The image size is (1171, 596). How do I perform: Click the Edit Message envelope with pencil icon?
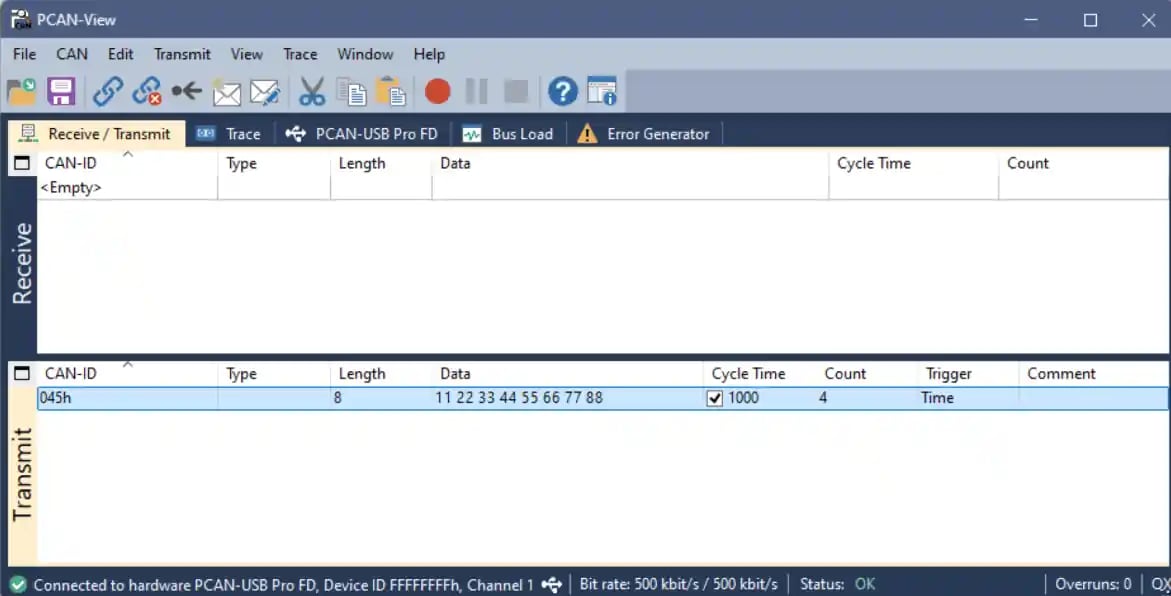click(265, 92)
